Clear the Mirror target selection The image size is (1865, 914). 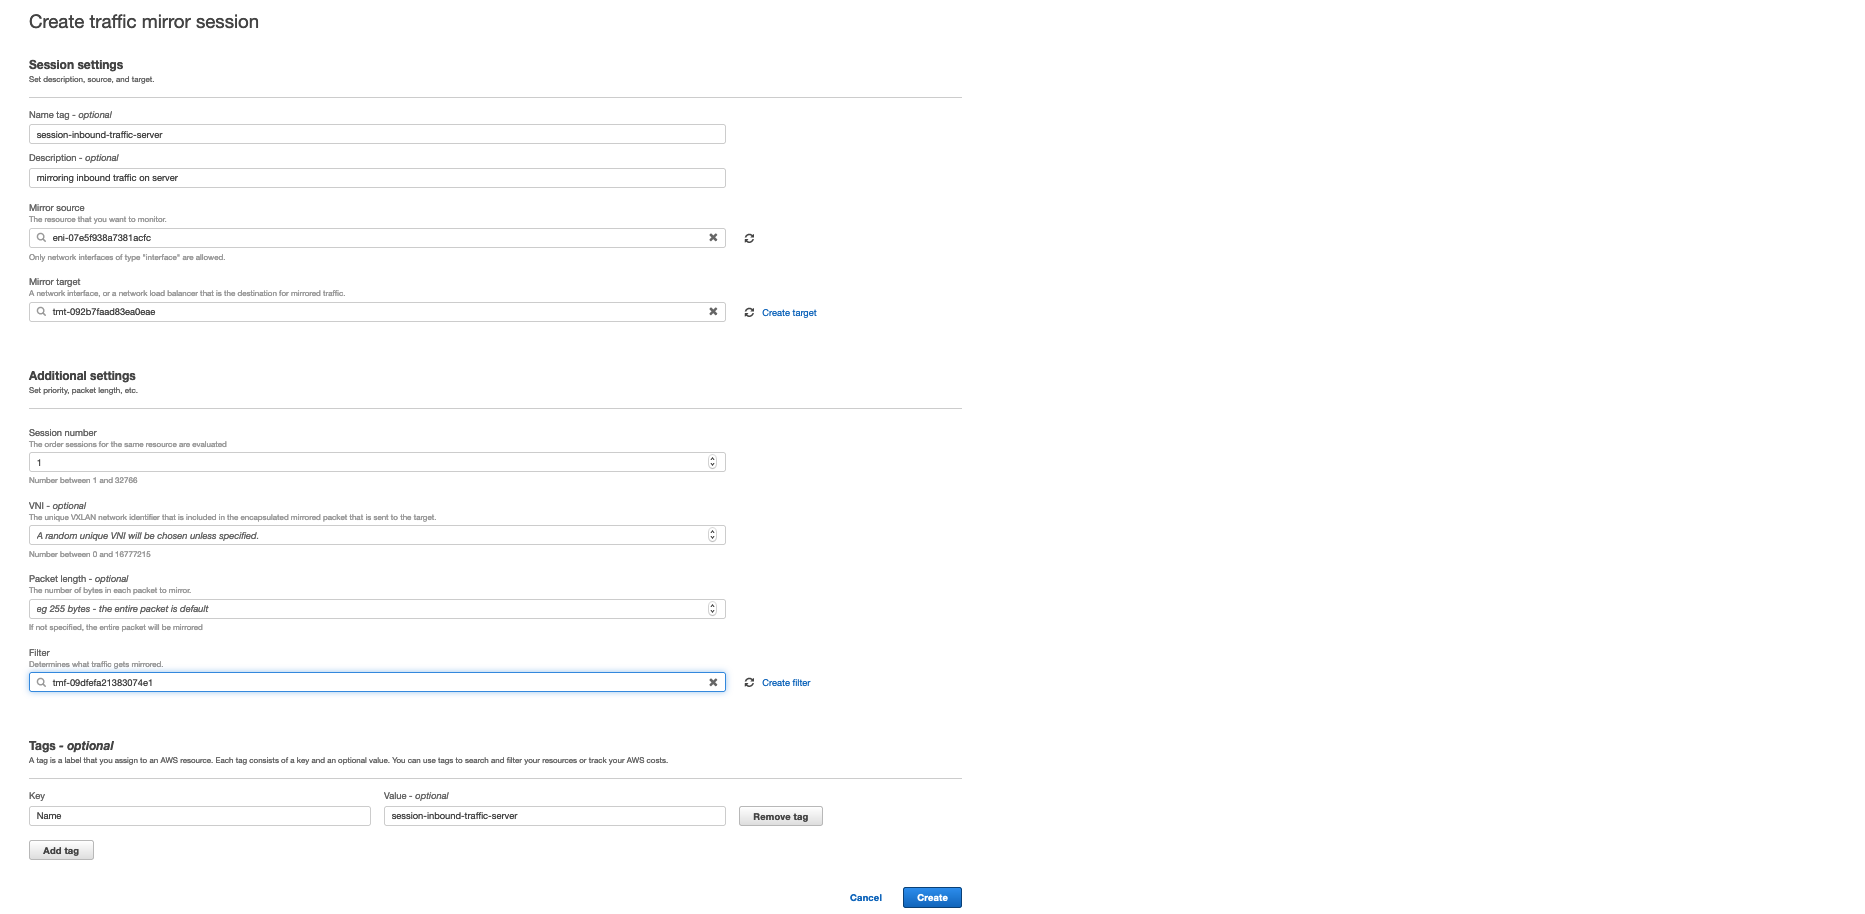point(713,312)
